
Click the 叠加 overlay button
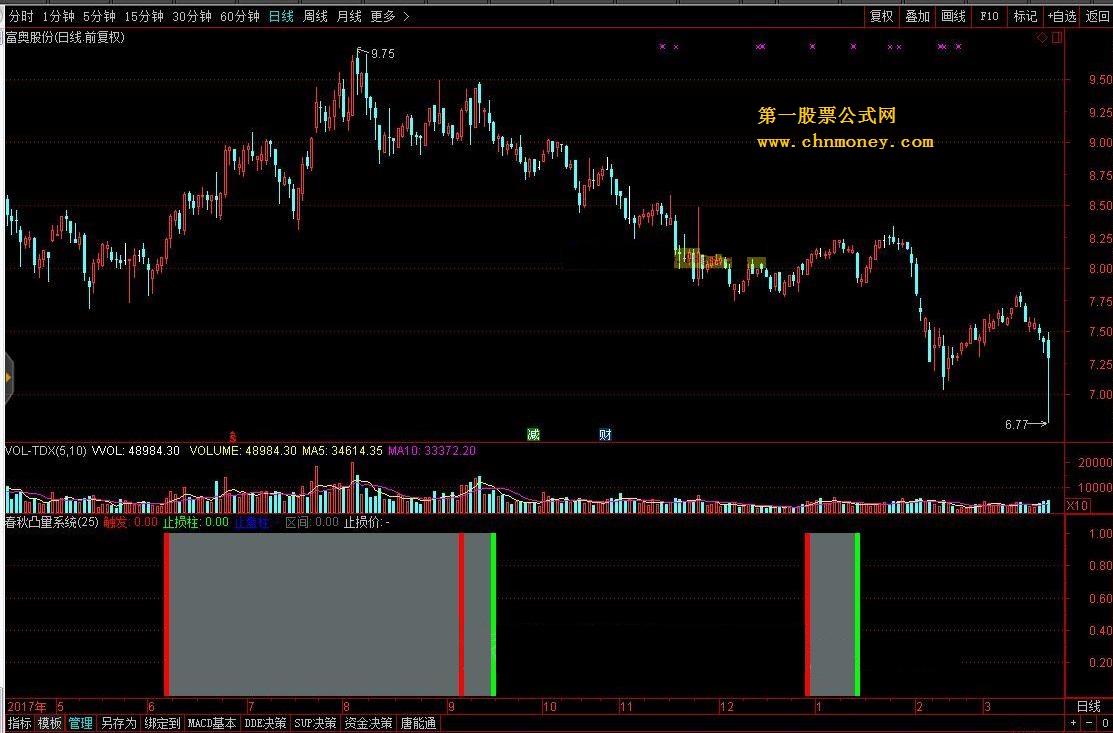pos(917,16)
